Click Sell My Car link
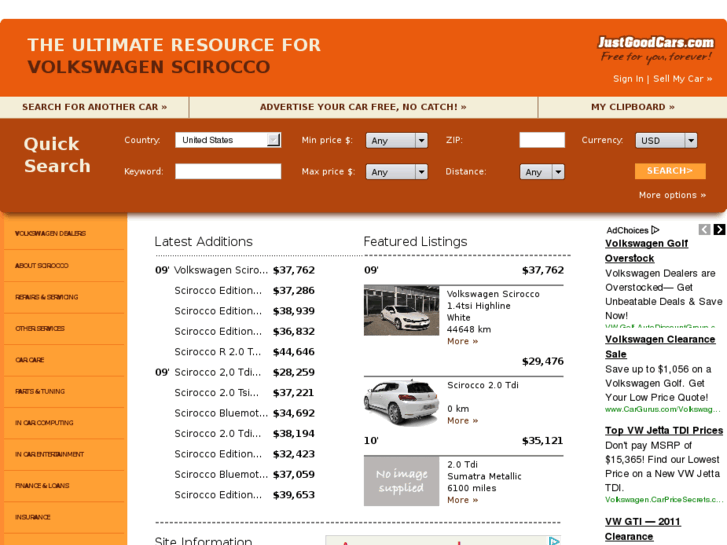The image size is (727, 545). click(x=682, y=79)
